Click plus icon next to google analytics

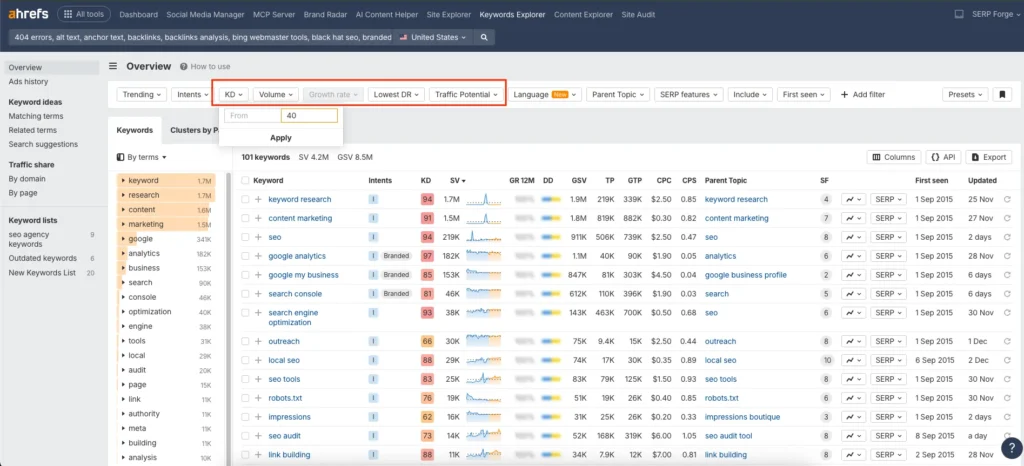[258, 256]
